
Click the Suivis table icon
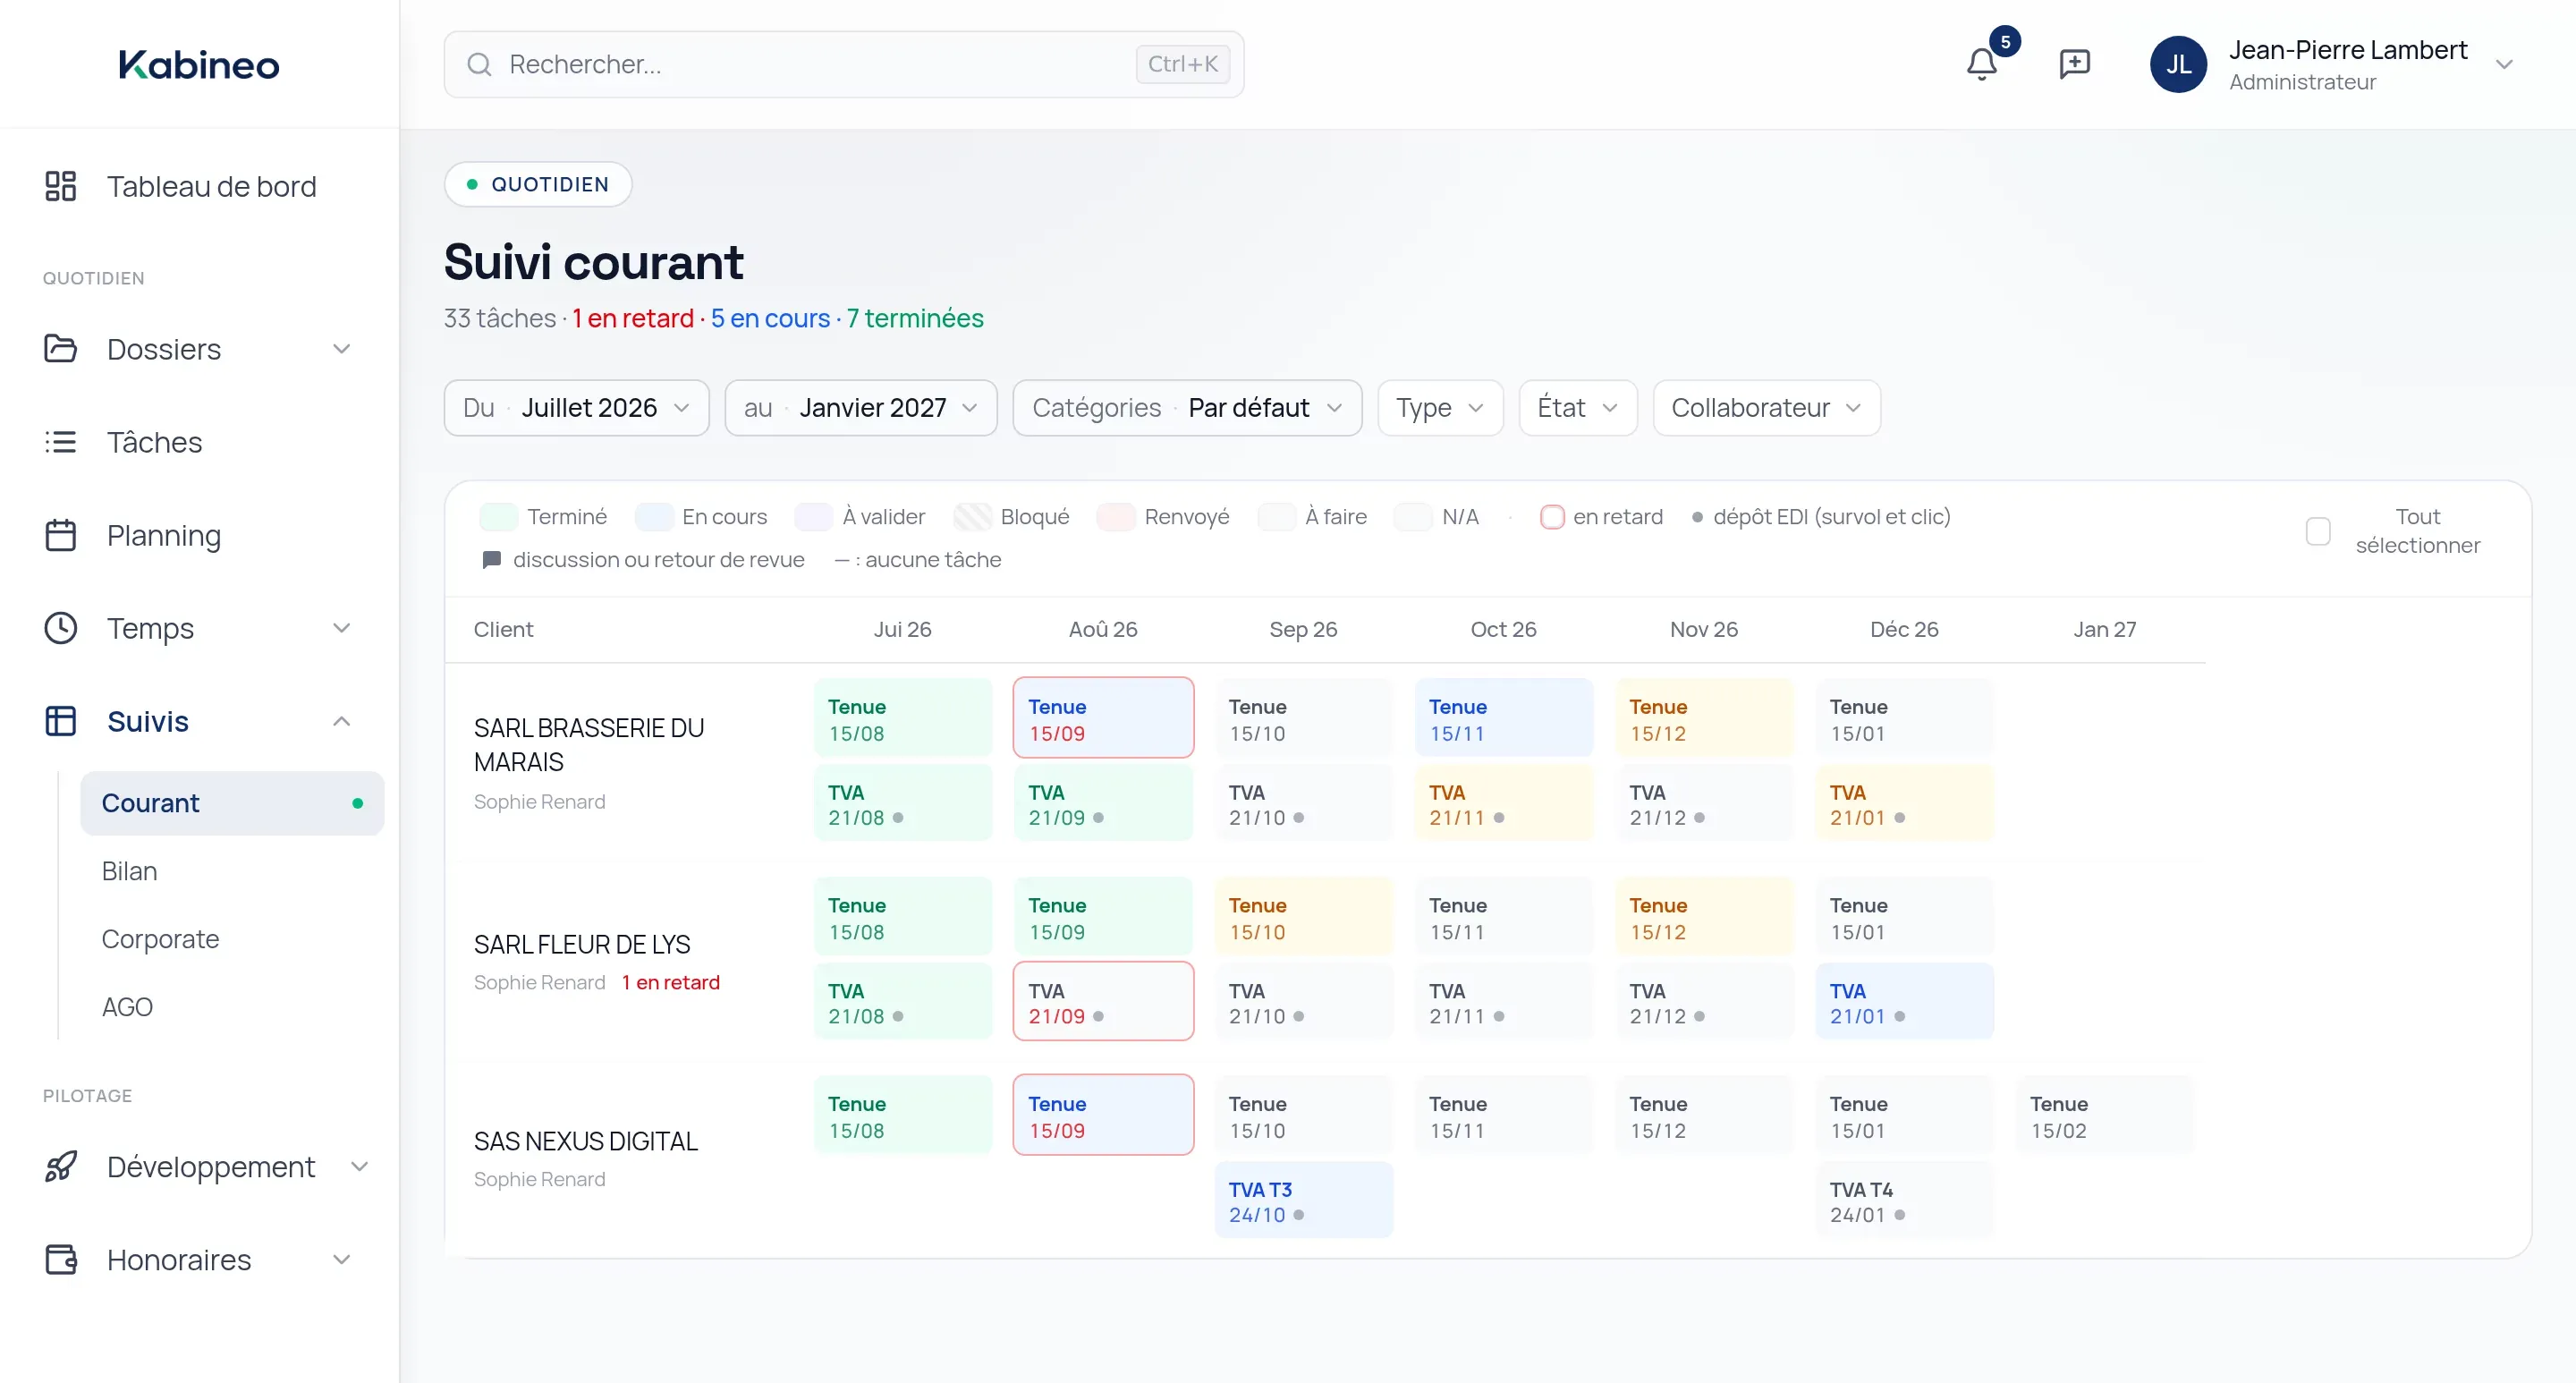pyautogui.click(x=60, y=721)
